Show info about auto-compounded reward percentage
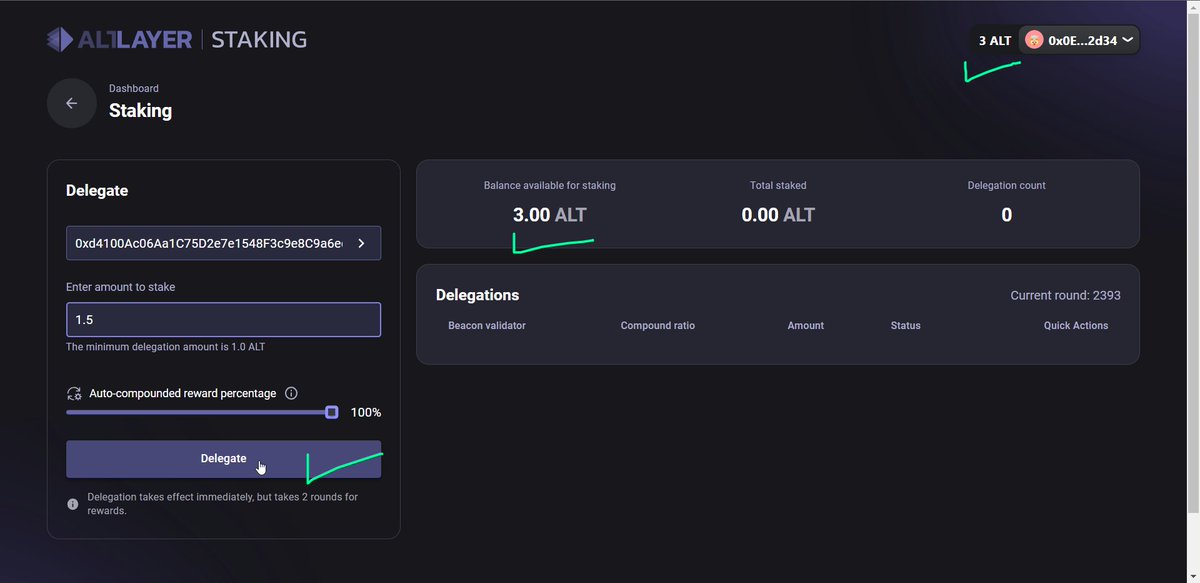This screenshot has height=583, width=1200. tap(292, 393)
